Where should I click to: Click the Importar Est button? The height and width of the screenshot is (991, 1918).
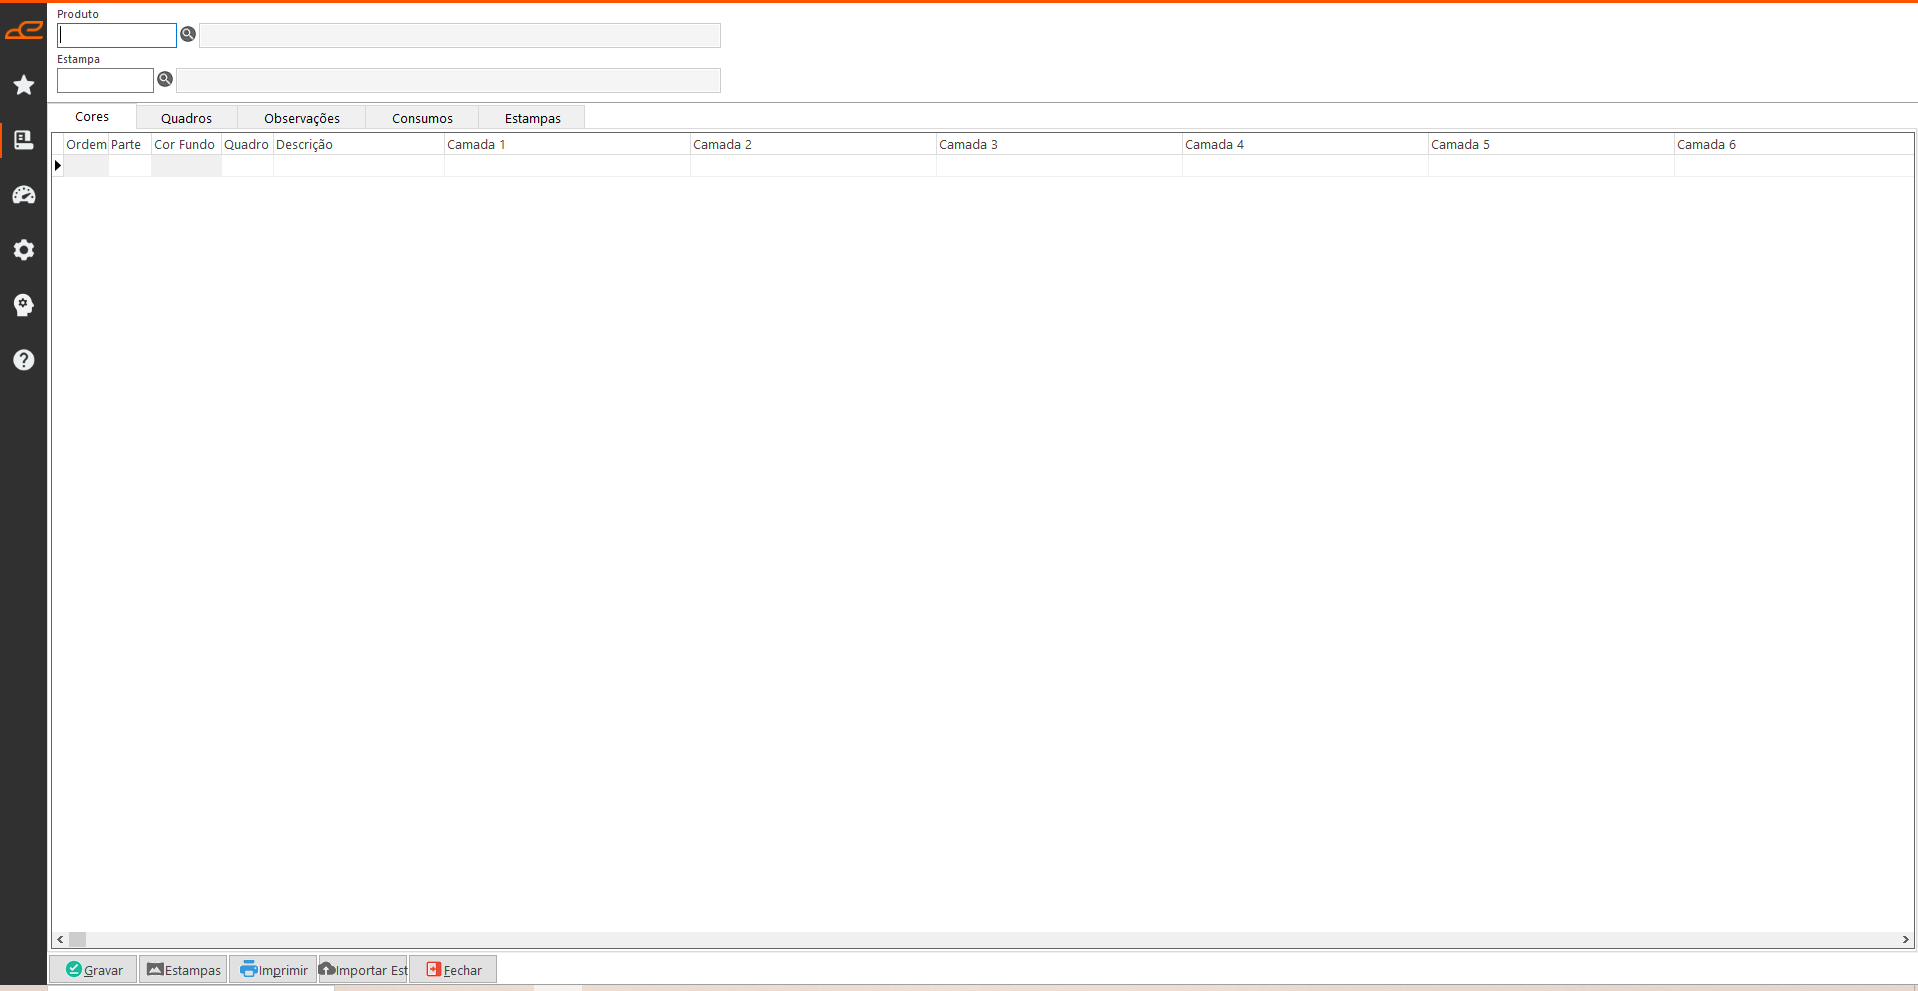pos(363,970)
